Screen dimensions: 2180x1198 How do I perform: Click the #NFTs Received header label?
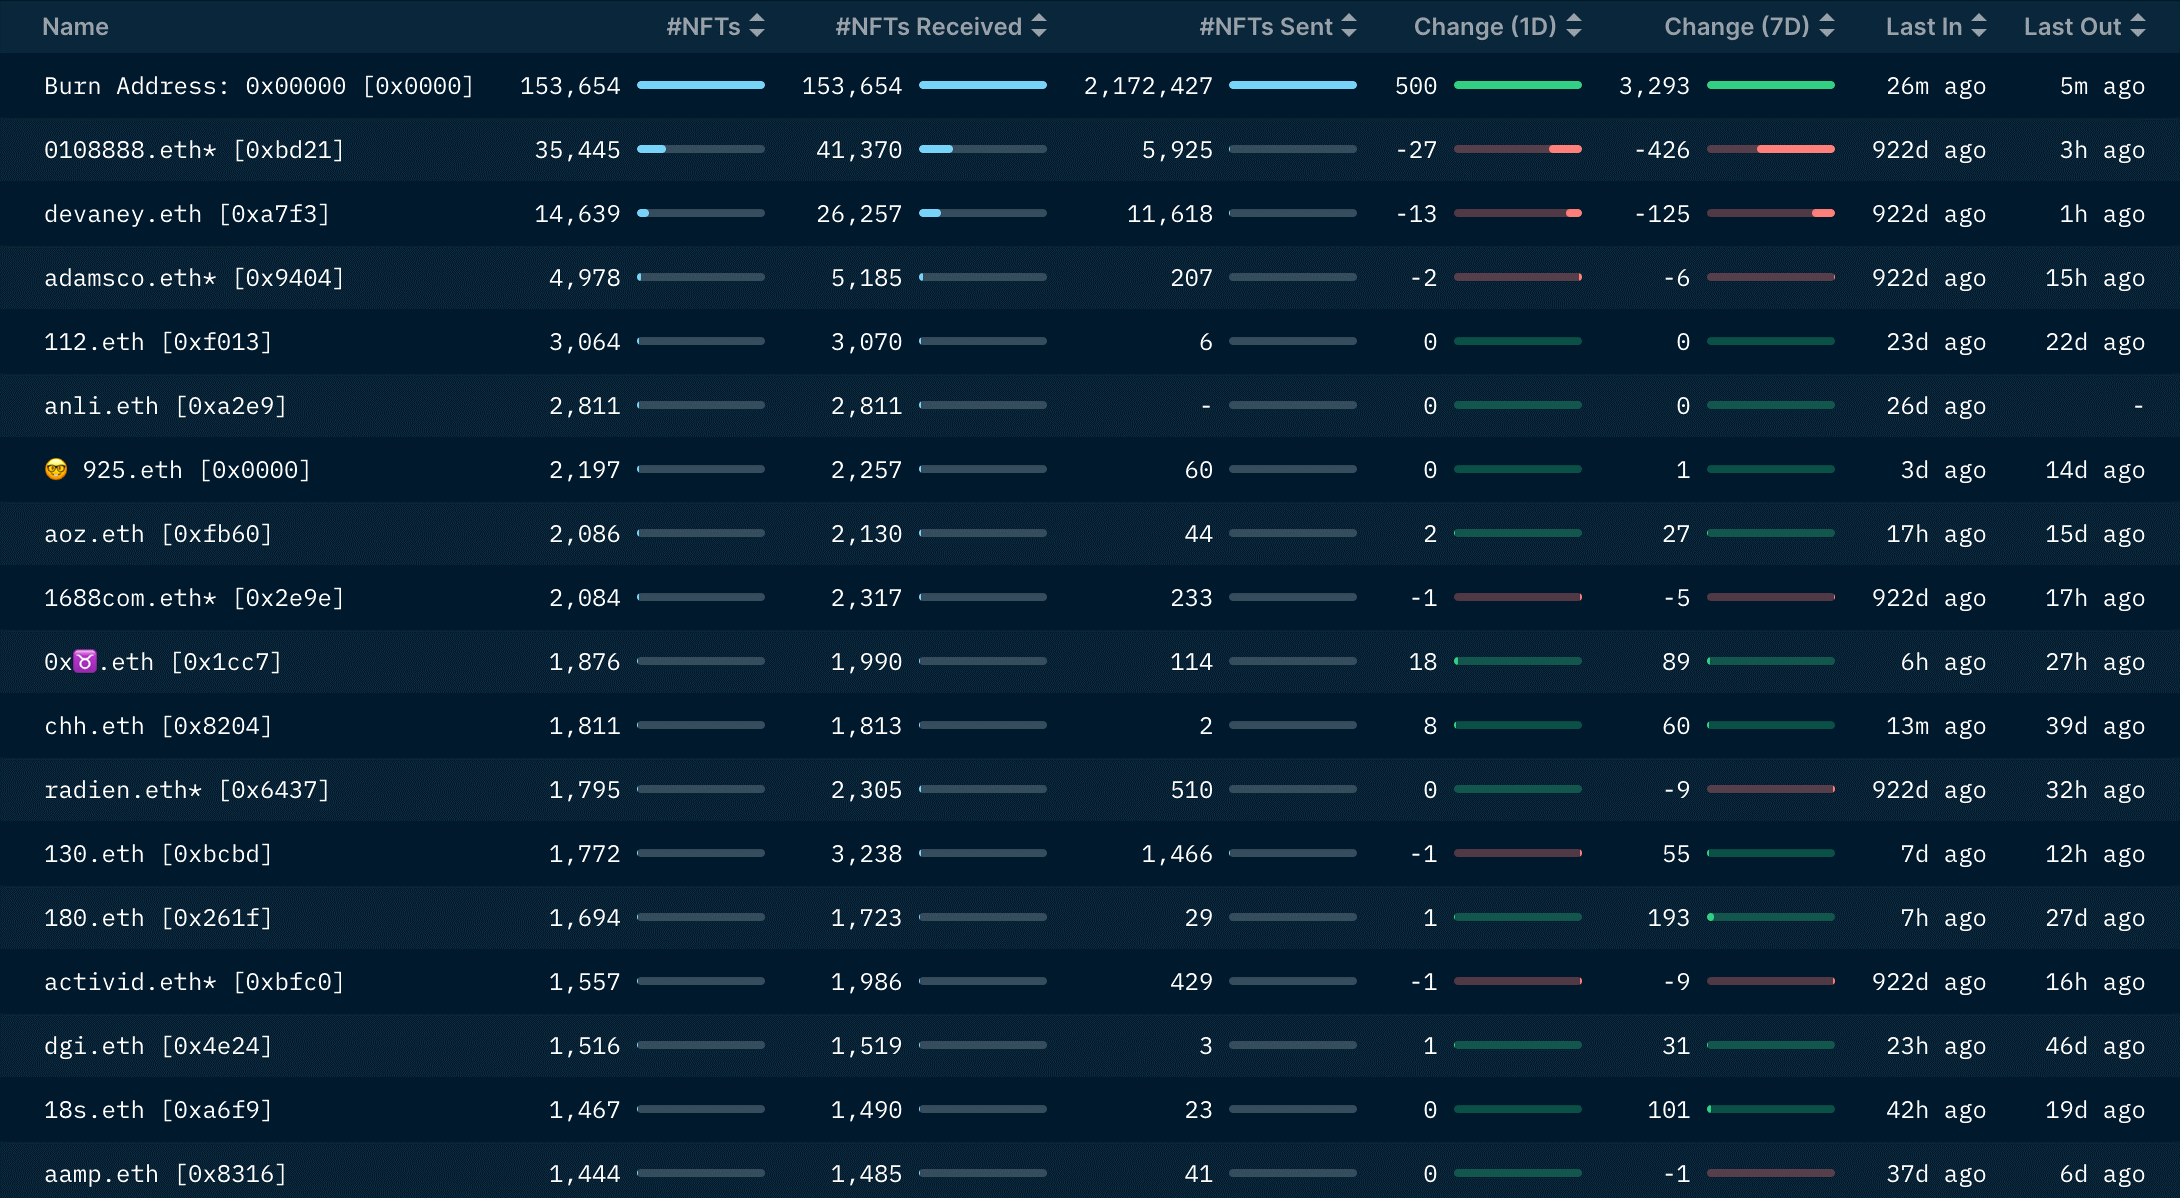(x=928, y=27)
